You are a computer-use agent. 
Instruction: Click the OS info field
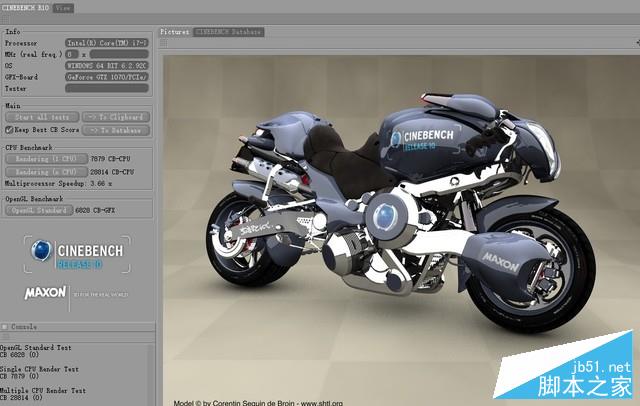coord(107,66)
